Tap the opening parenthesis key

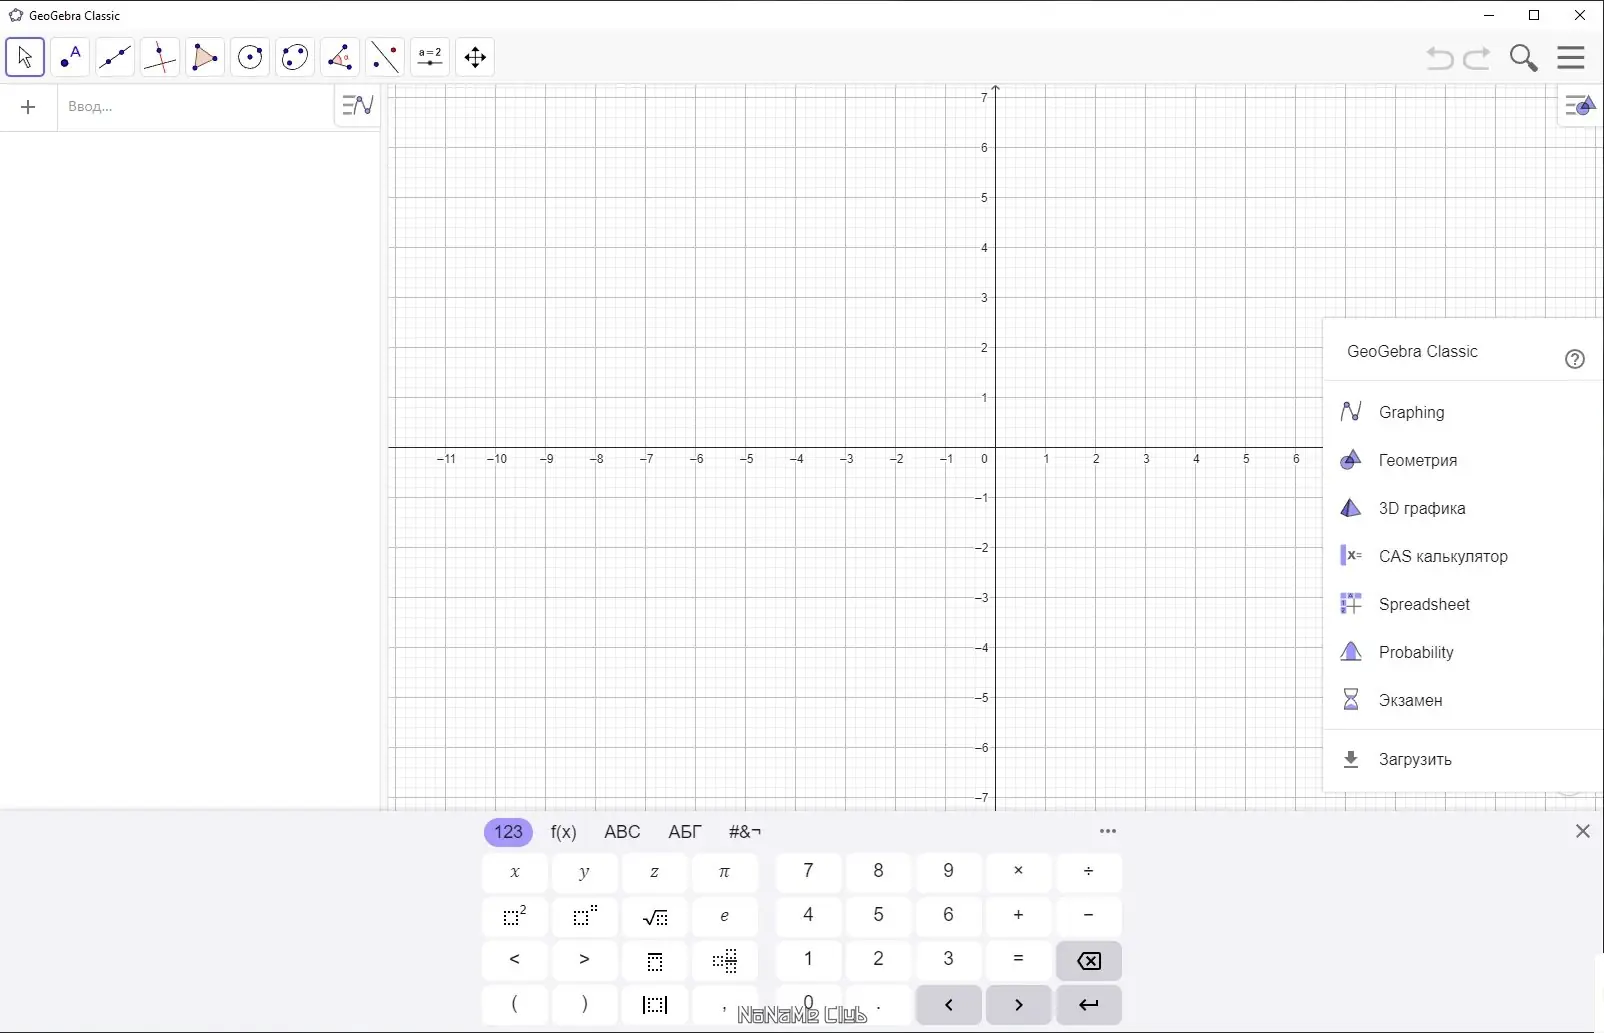(515, 1005)
